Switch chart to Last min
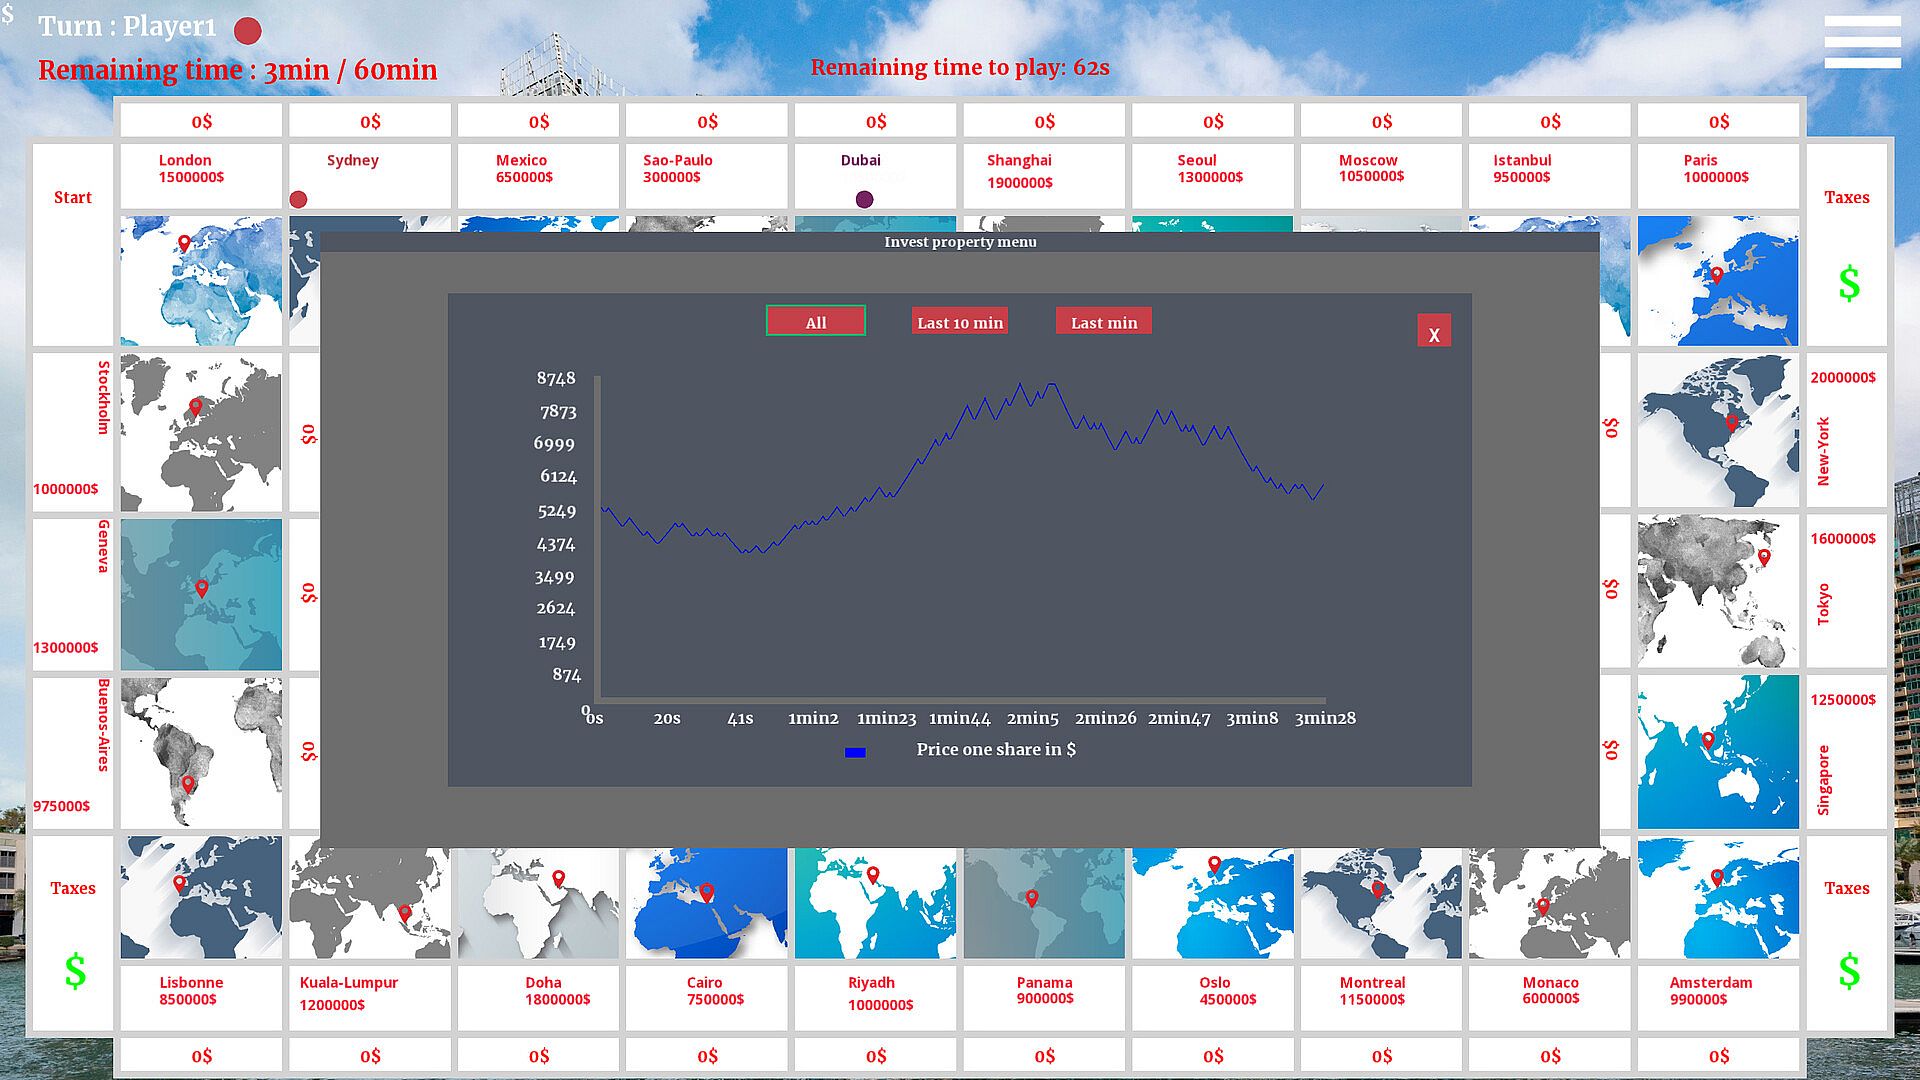The image size is (1920, 1080). 1103,322
